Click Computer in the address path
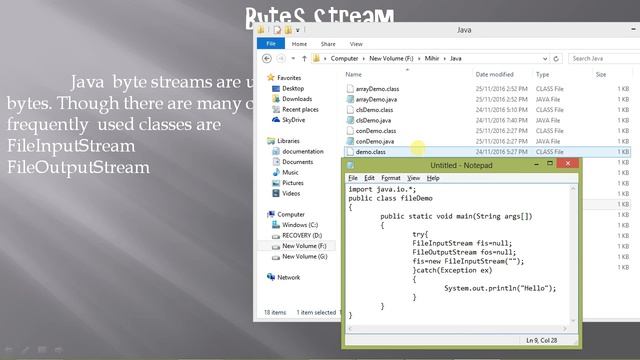The image size is (640, 360). (344, 59)
